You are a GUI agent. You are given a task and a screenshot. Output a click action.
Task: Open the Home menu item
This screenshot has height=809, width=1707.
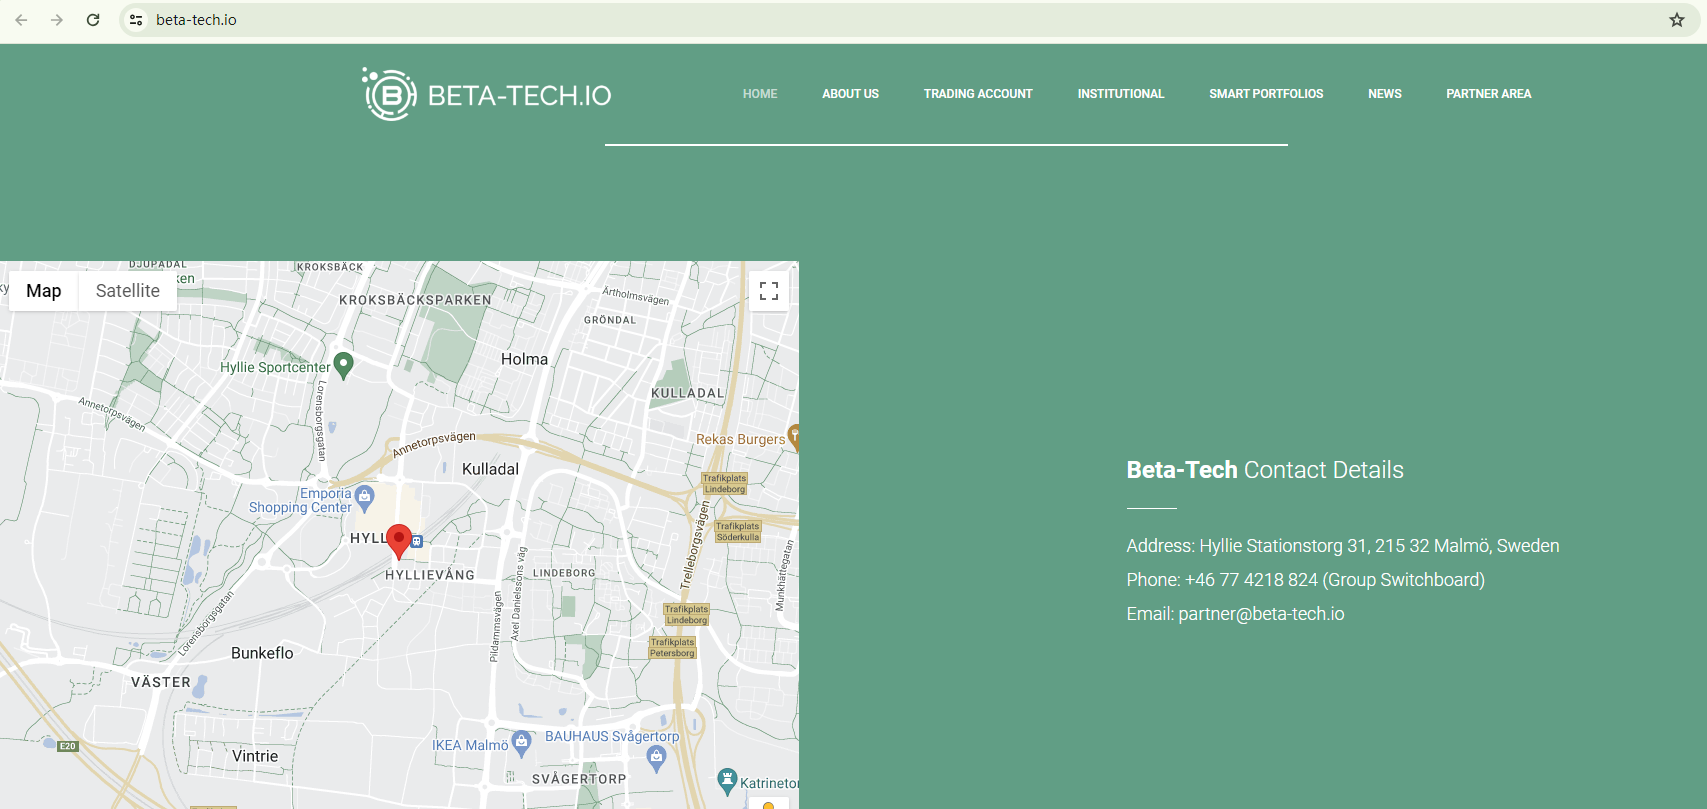point(759,94)
